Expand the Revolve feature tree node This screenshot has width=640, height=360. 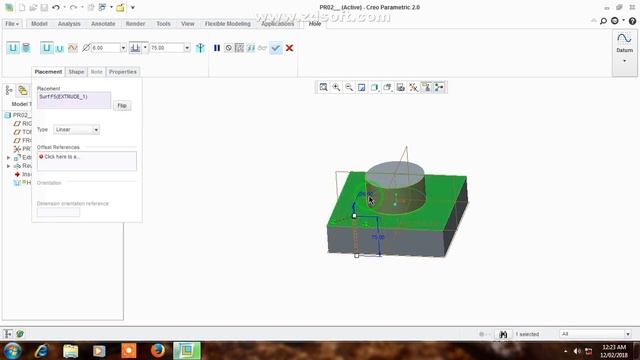8,166
